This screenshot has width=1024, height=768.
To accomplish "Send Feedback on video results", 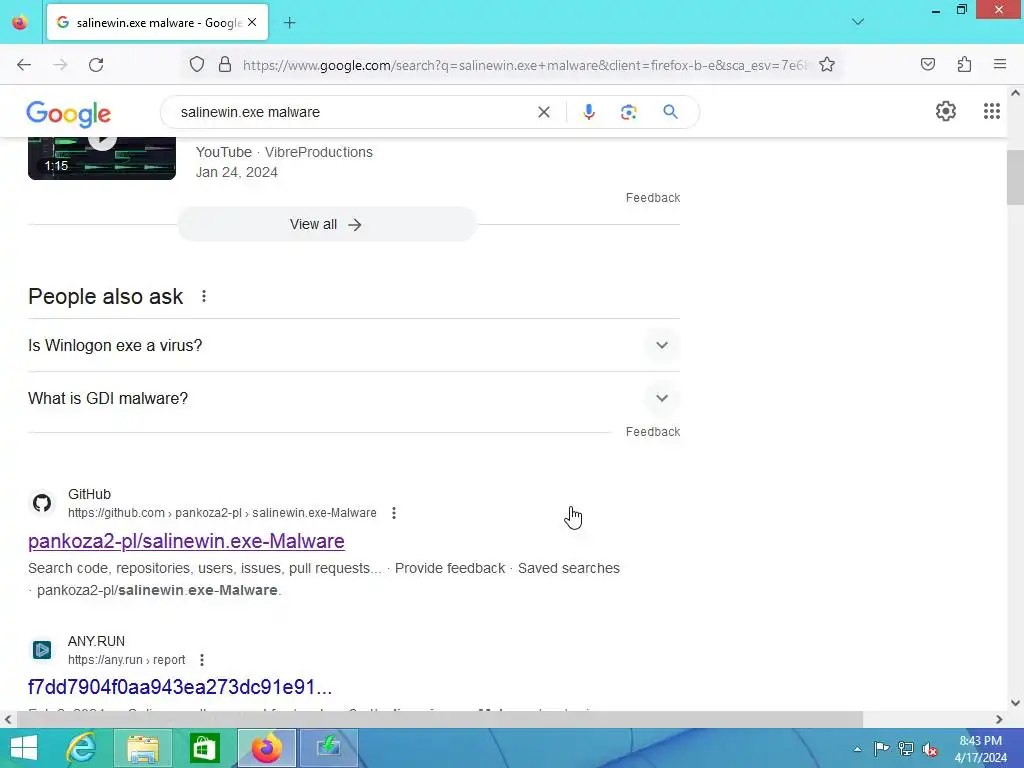I will click(652, 198).
